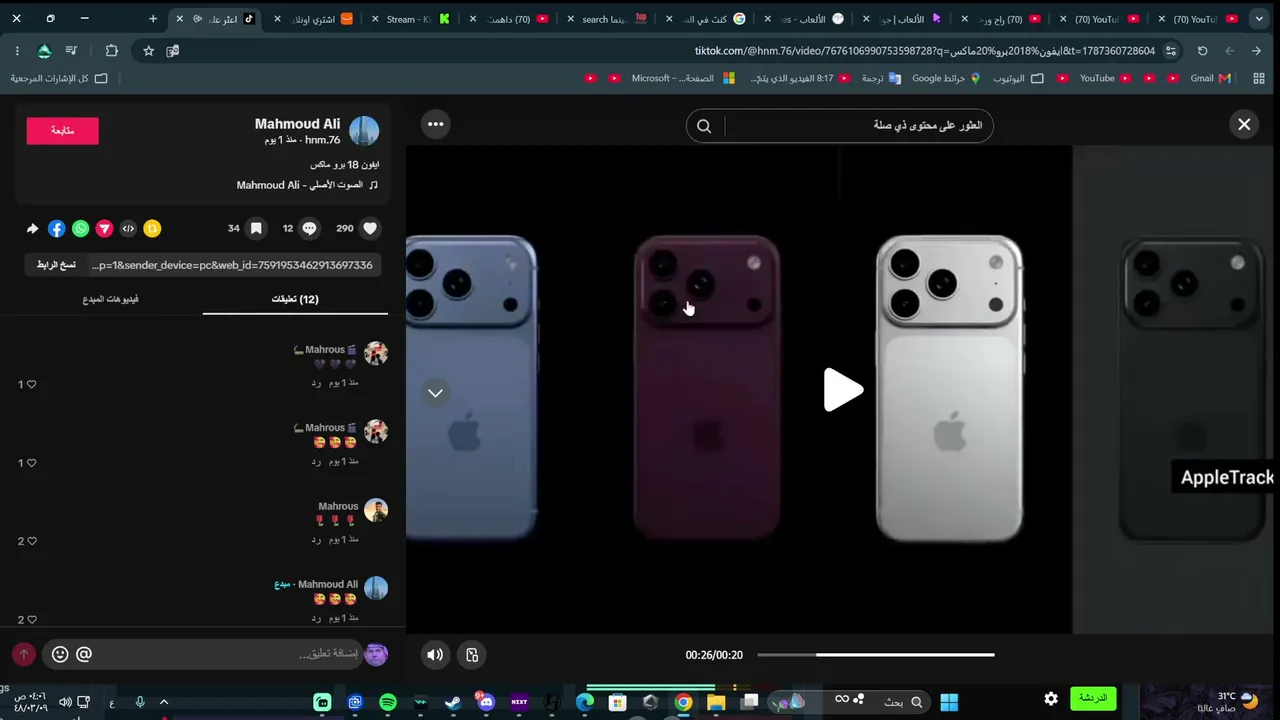This screenshot has width=1280, height=720.
Task: Copy the video link
Action: (56, 265)
